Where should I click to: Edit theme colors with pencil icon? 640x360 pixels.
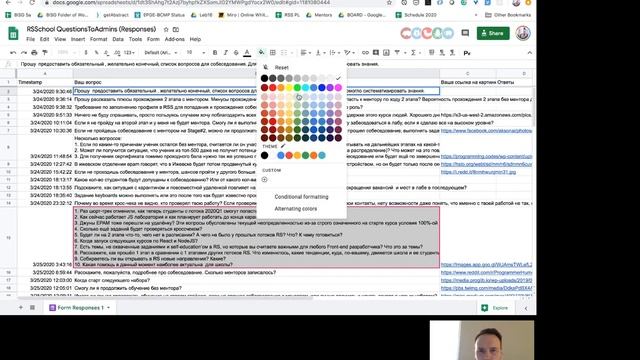283,146
